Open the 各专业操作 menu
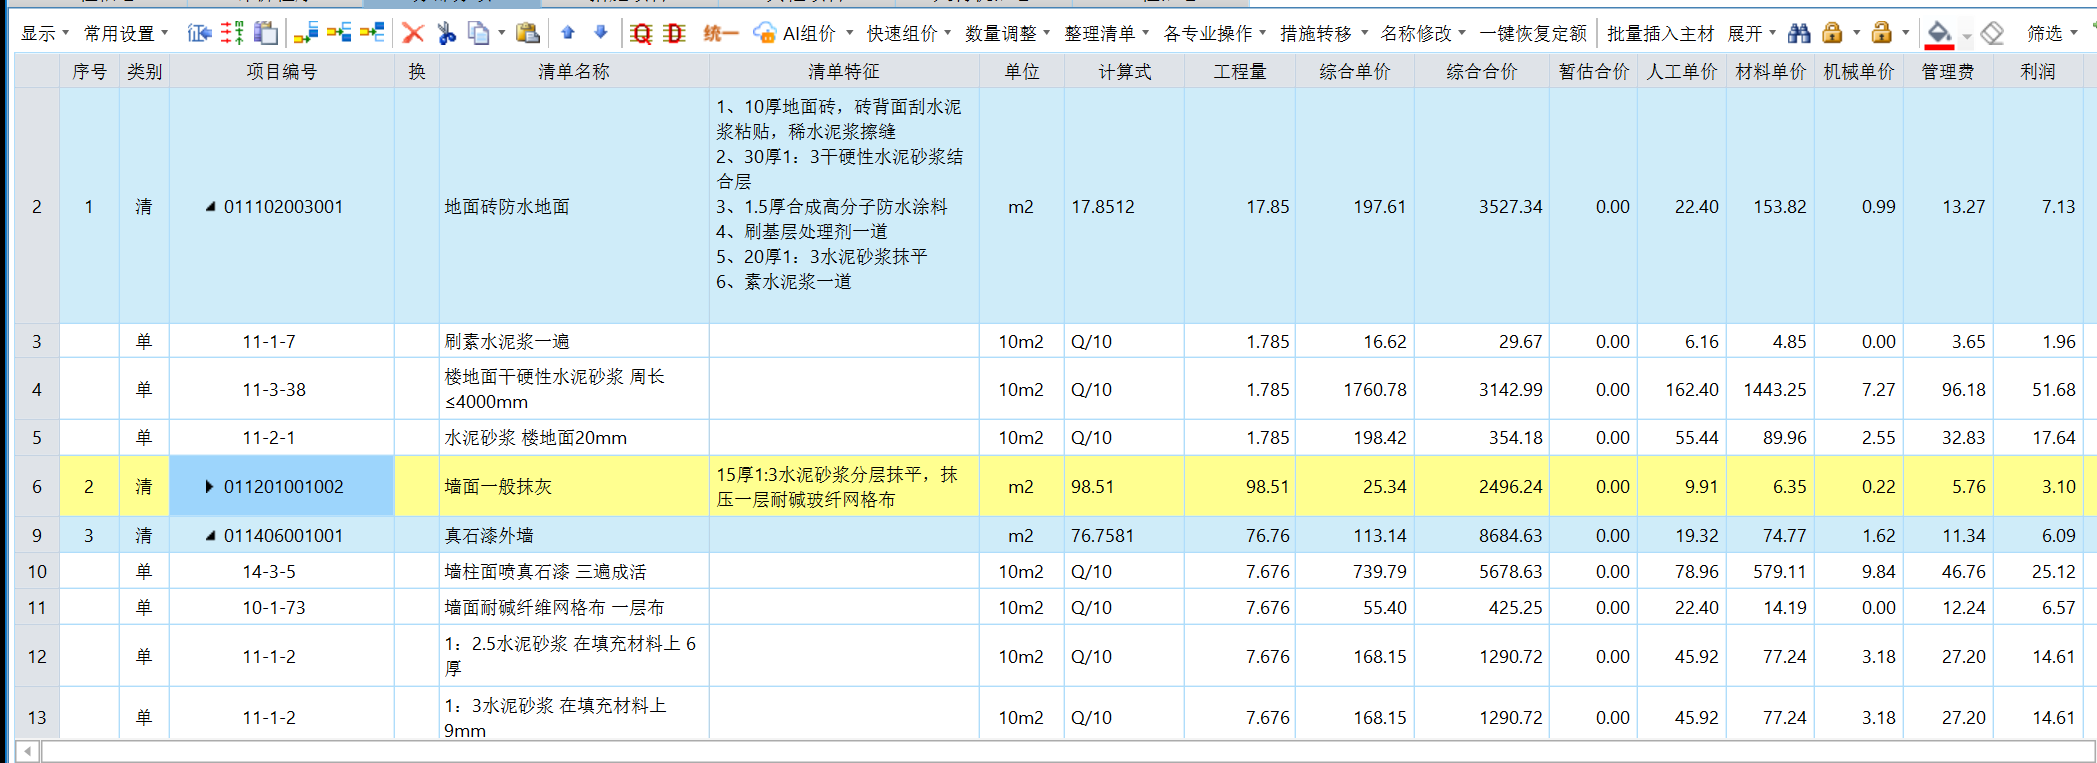This screenshot has height=763, width=2097. [1214, 34]
